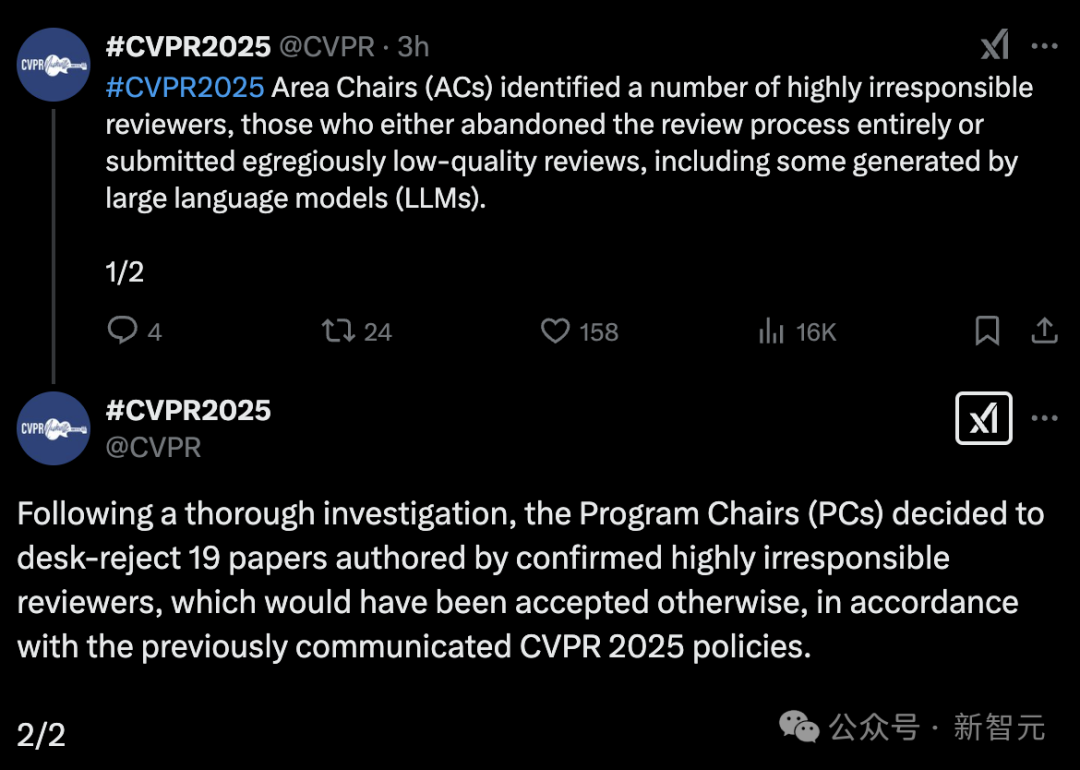This screenshot has width=1080, height=770.
Task: Select the bold #CVPR2025 display name
Action: pyautogui.click(x=186, y=46)
